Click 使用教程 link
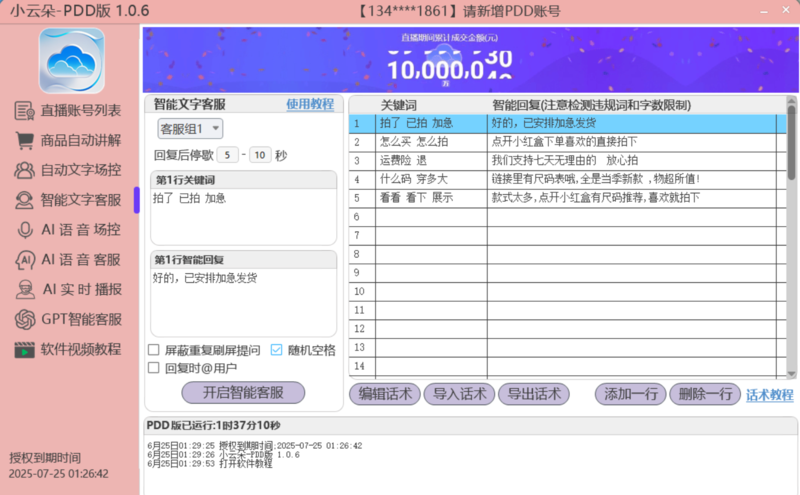 310,104
